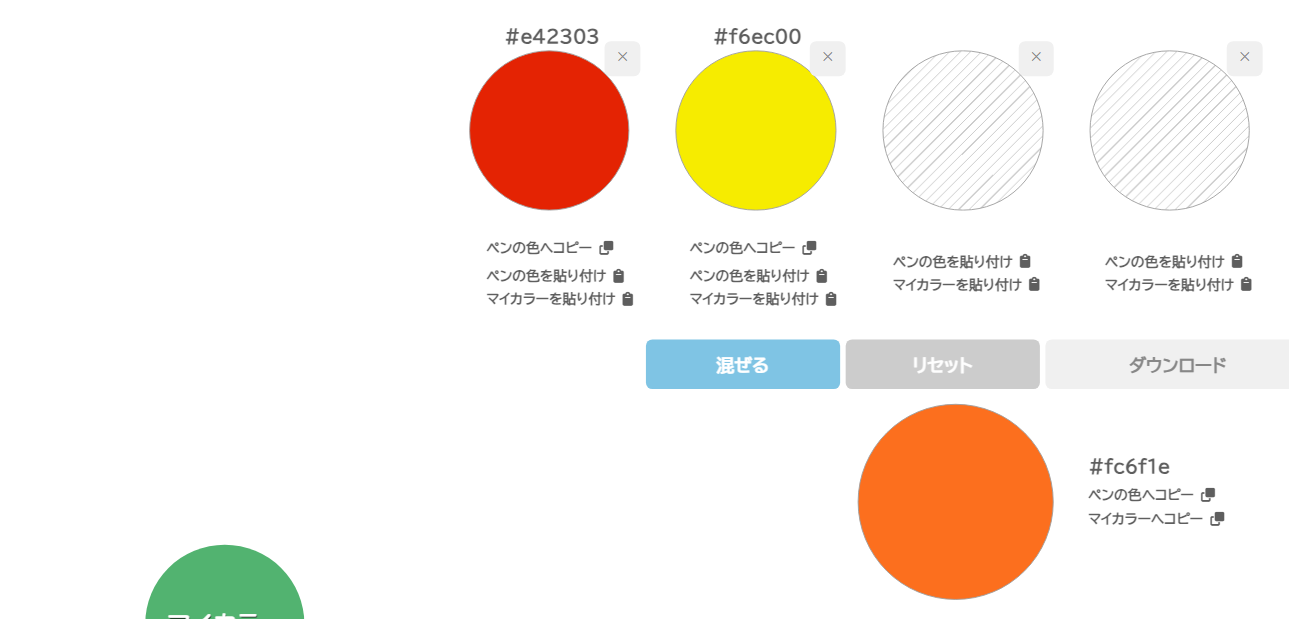The height and width of the screenshot is (619, 1289).
Task: Click paste pen color icon under third circle
Action: pos(1024,261)
